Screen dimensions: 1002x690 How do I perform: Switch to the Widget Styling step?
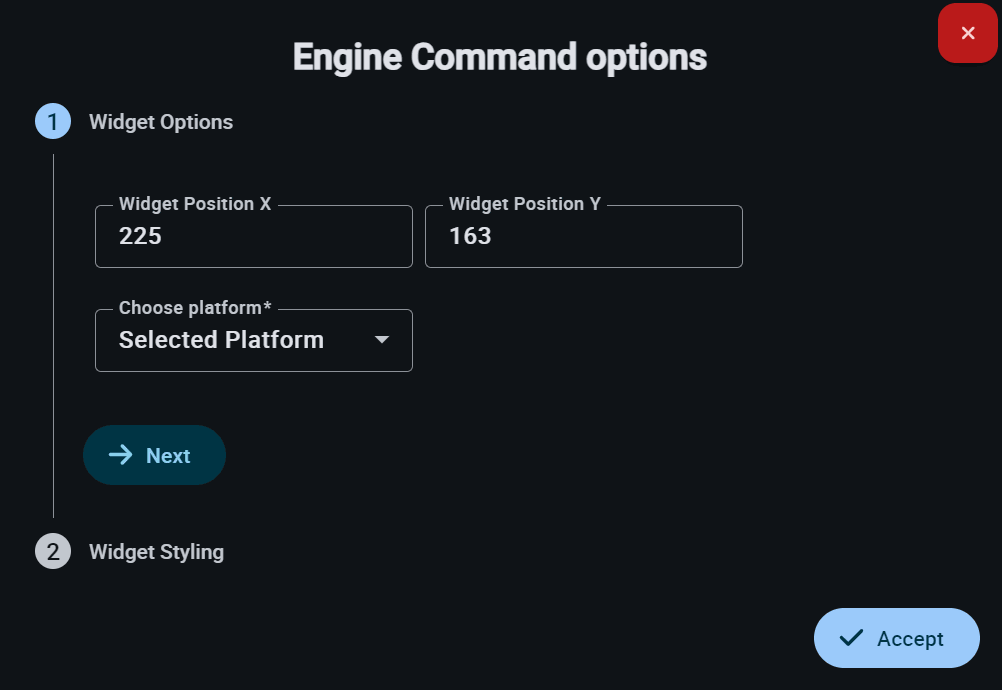click(156, 552)
